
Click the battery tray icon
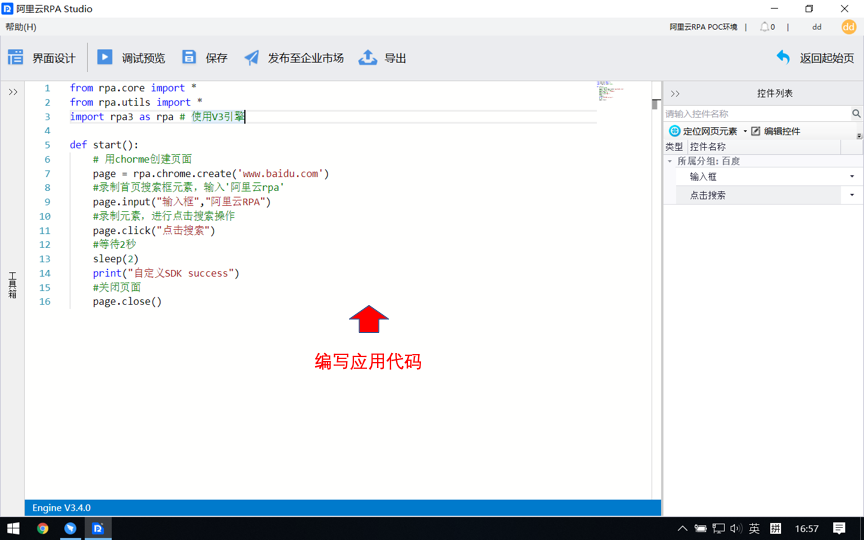pos(700,528)
